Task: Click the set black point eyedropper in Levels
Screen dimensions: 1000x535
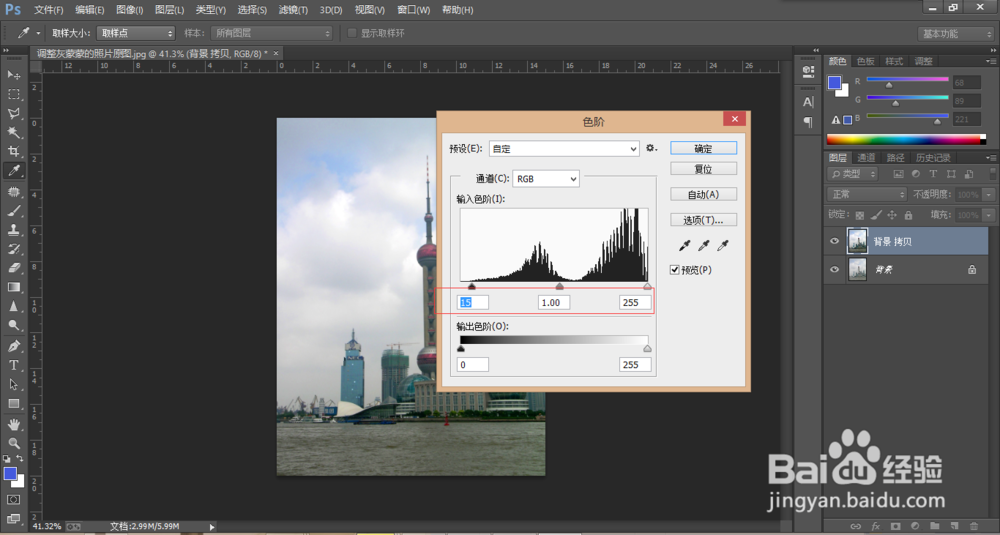Action: click(685, 246)
